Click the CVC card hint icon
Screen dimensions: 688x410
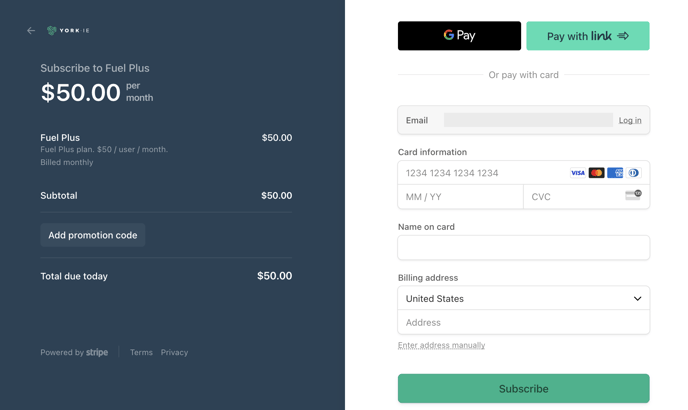click(633, 195)
